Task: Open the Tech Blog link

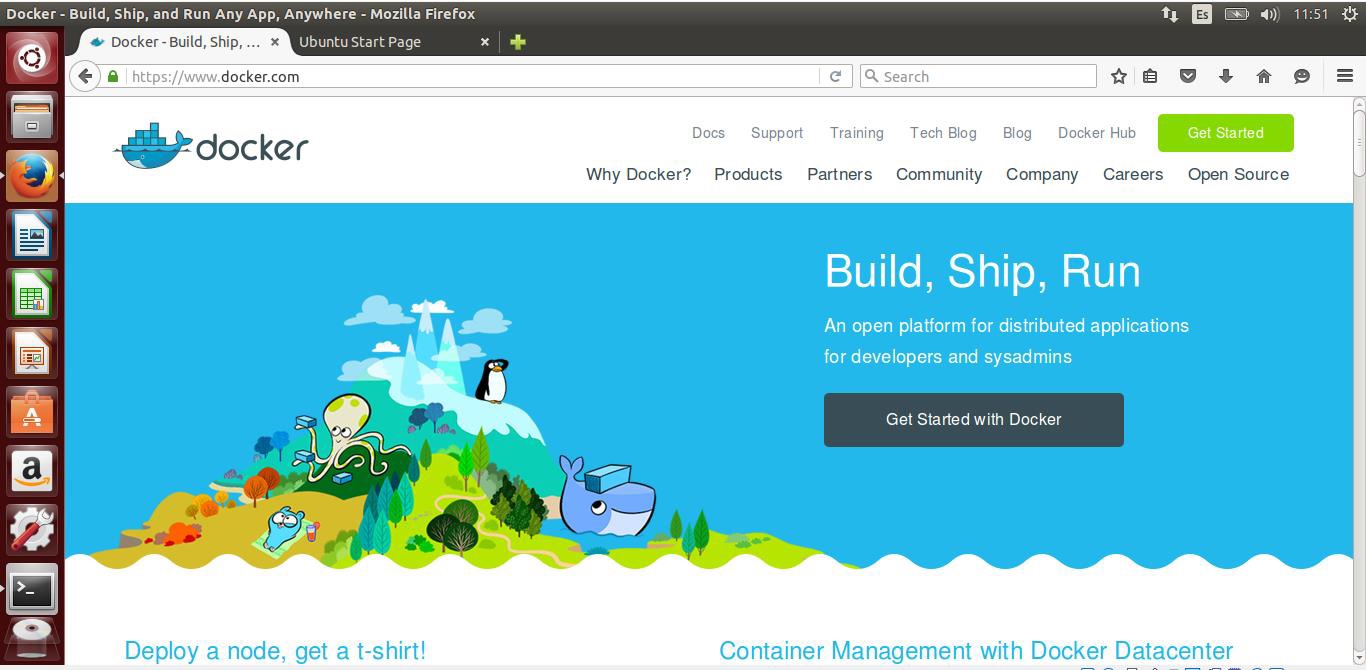Action: click(943, 133)
